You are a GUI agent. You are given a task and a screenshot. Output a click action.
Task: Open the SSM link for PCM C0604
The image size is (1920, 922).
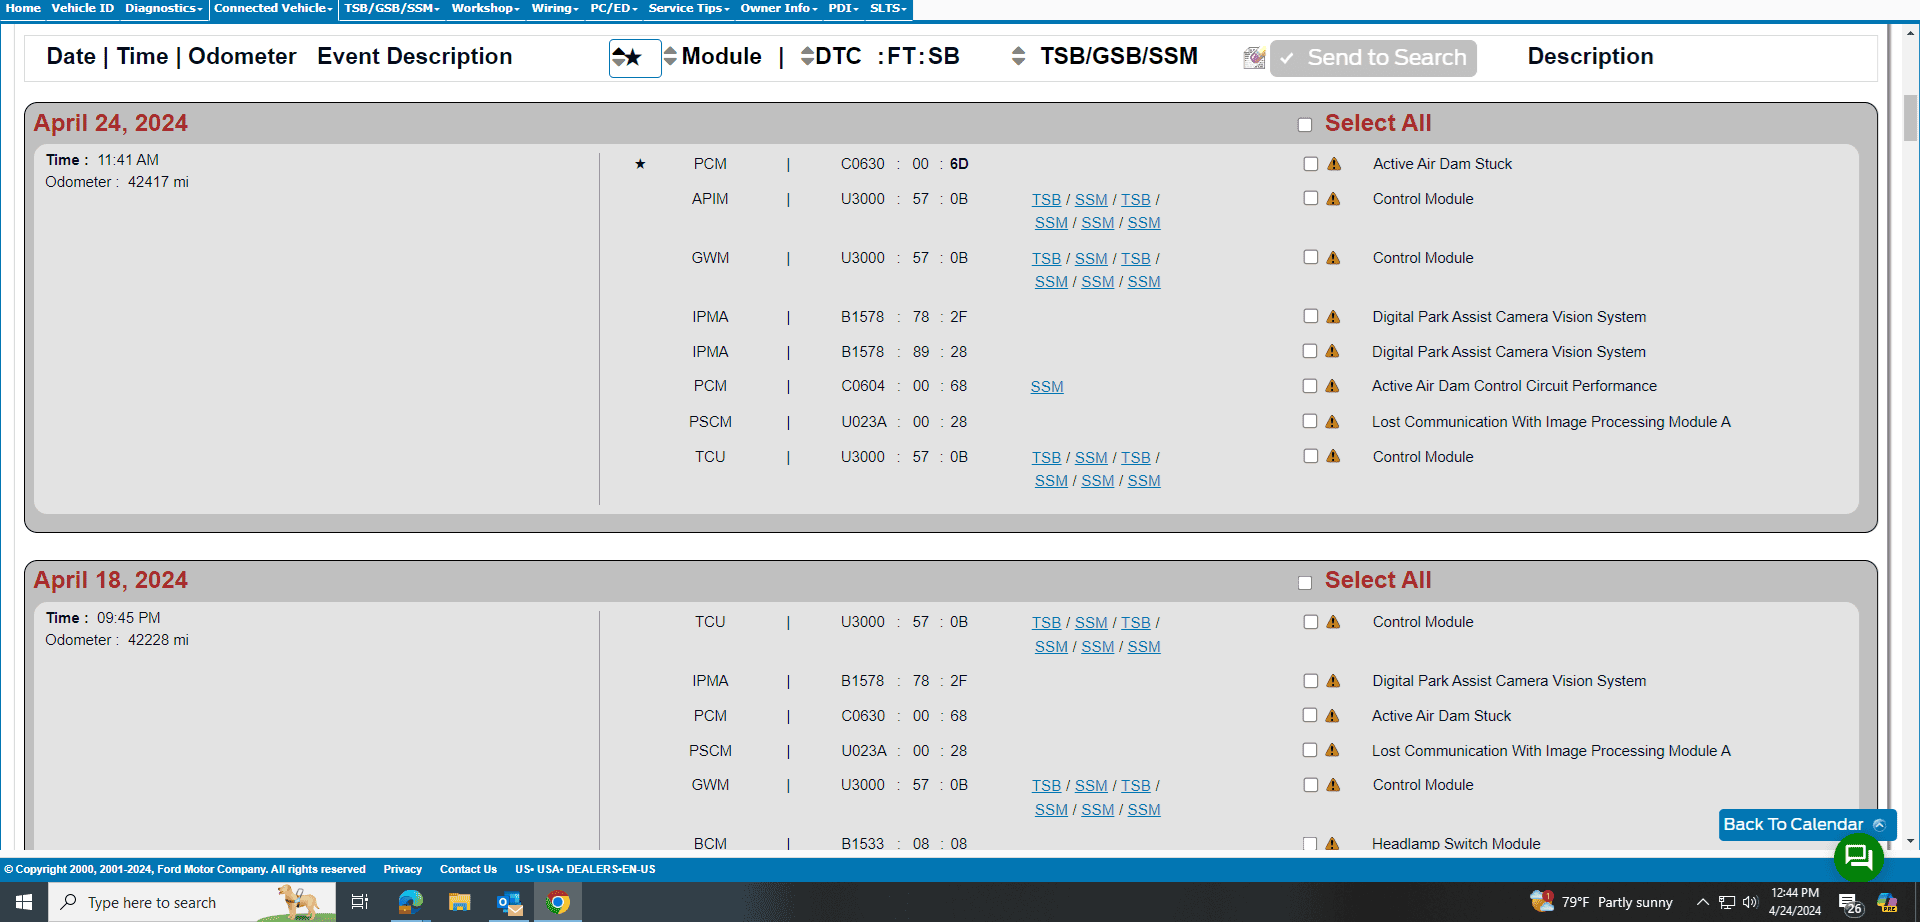click(x=1047, y=387)
